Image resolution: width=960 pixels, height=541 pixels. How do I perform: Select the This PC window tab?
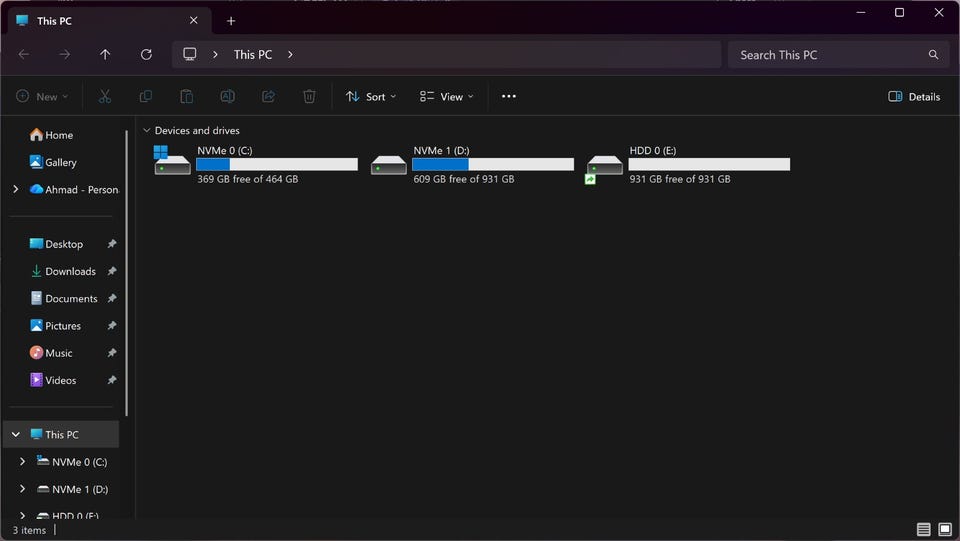point(109,21)
